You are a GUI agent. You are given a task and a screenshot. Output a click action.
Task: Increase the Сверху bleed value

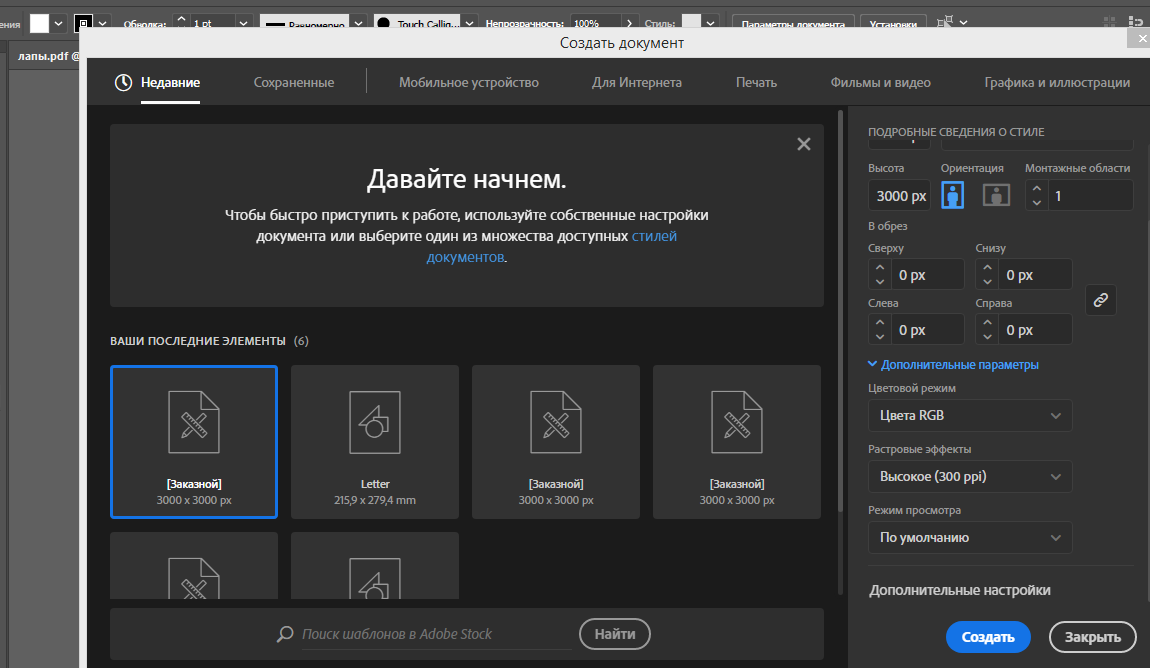[x=880, y=268]
